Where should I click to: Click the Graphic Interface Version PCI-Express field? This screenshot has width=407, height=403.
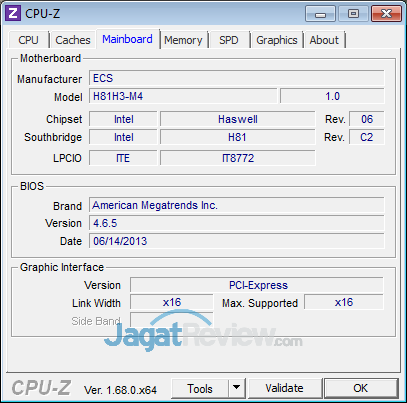pyautogui.click(x=257, y=285)
